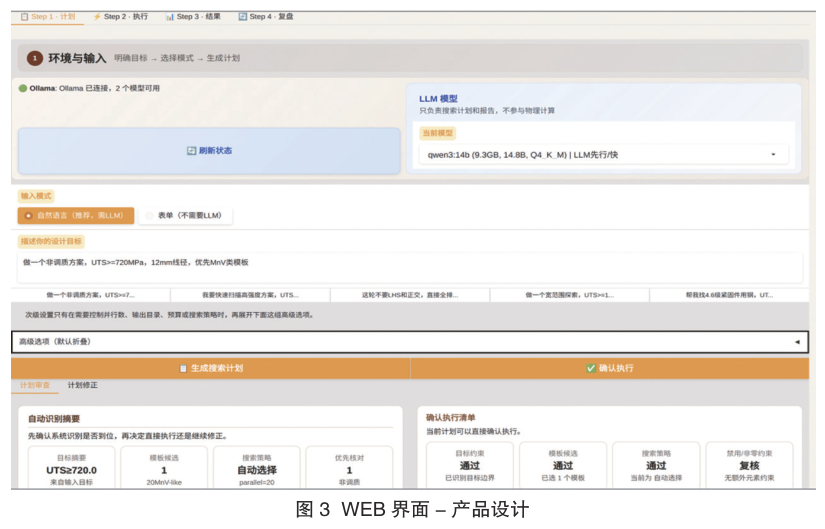Click the collapse arrow on 高级选项 row
825x529 pixels.
797,342
